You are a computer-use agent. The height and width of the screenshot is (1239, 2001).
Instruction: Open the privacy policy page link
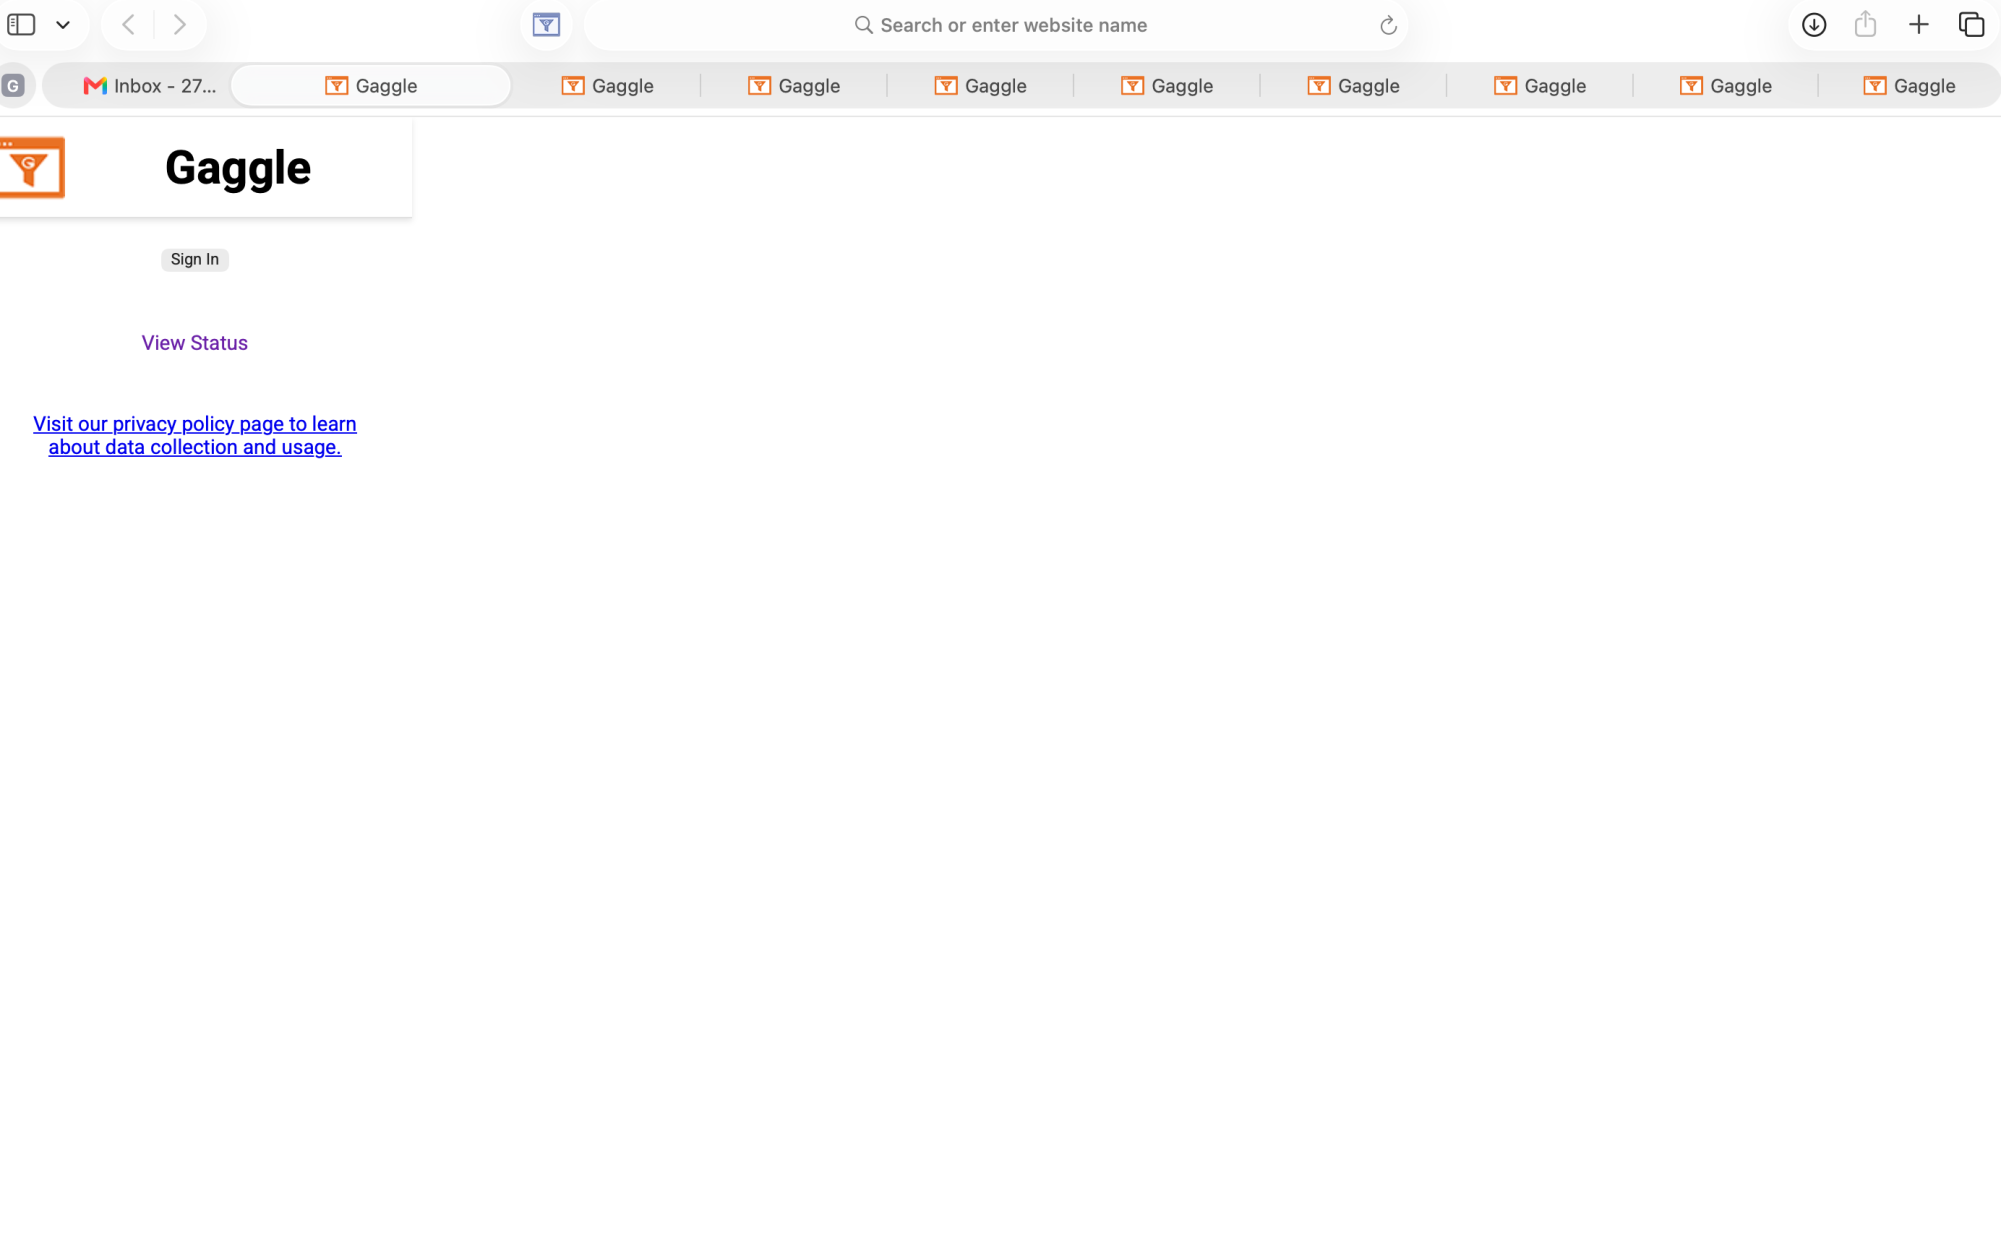point(195,436)
